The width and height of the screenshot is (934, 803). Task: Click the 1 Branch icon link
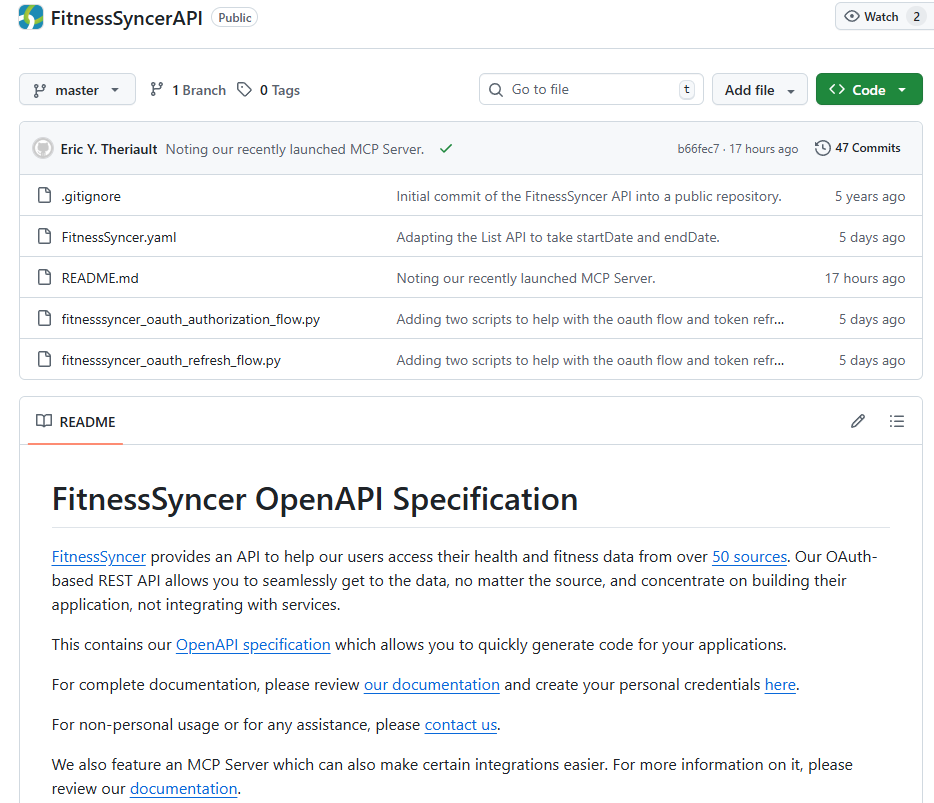(187, 90)
